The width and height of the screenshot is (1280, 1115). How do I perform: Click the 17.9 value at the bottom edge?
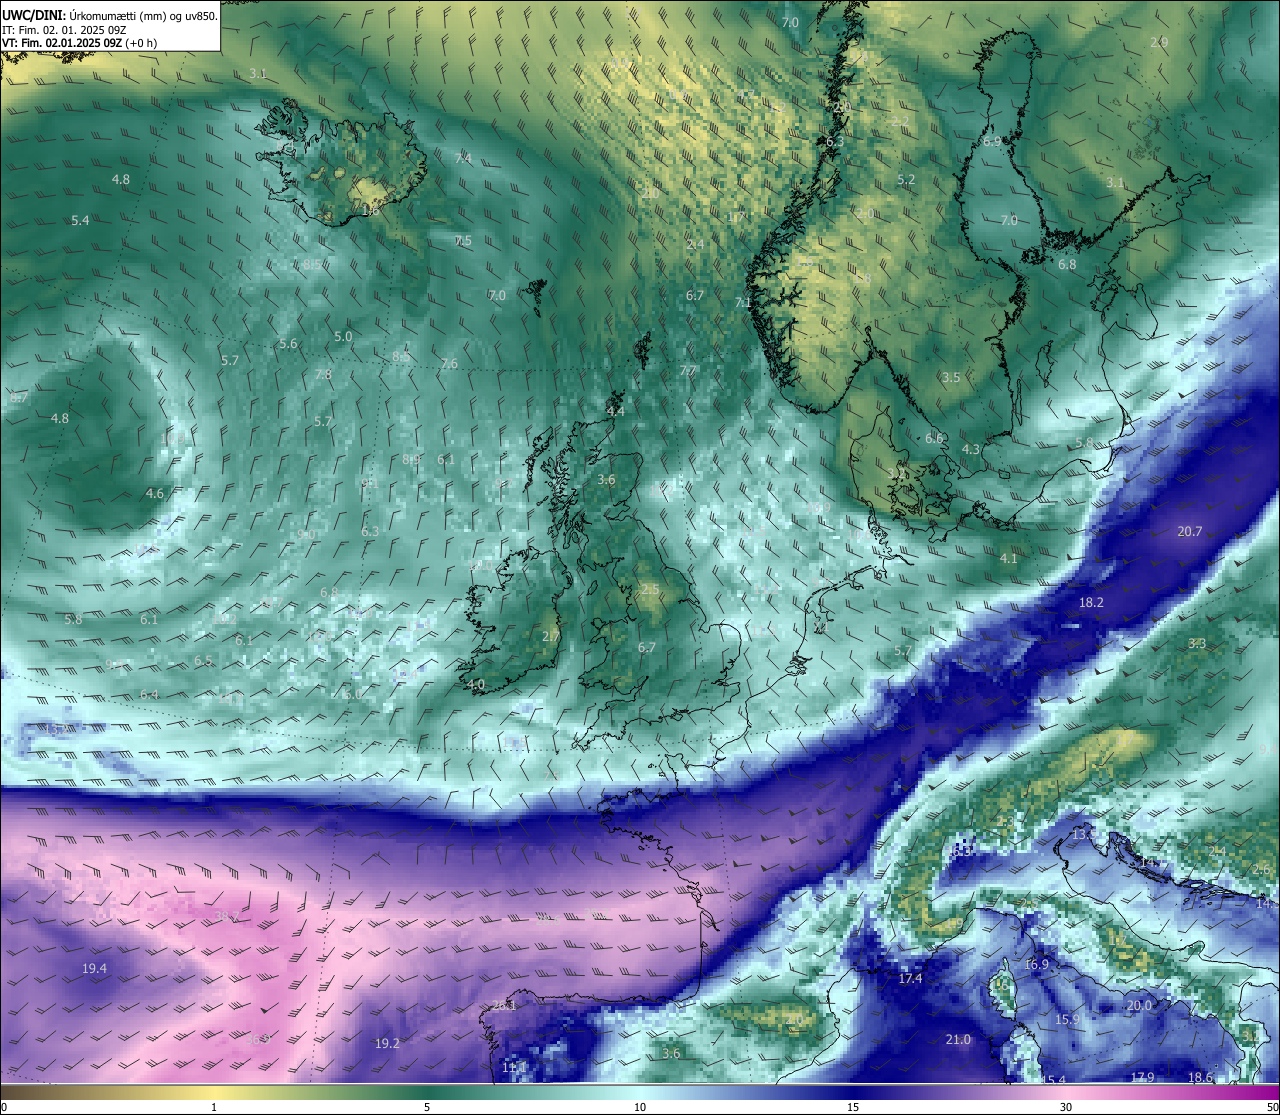pyautogui.click(x=1143, y=1076)
